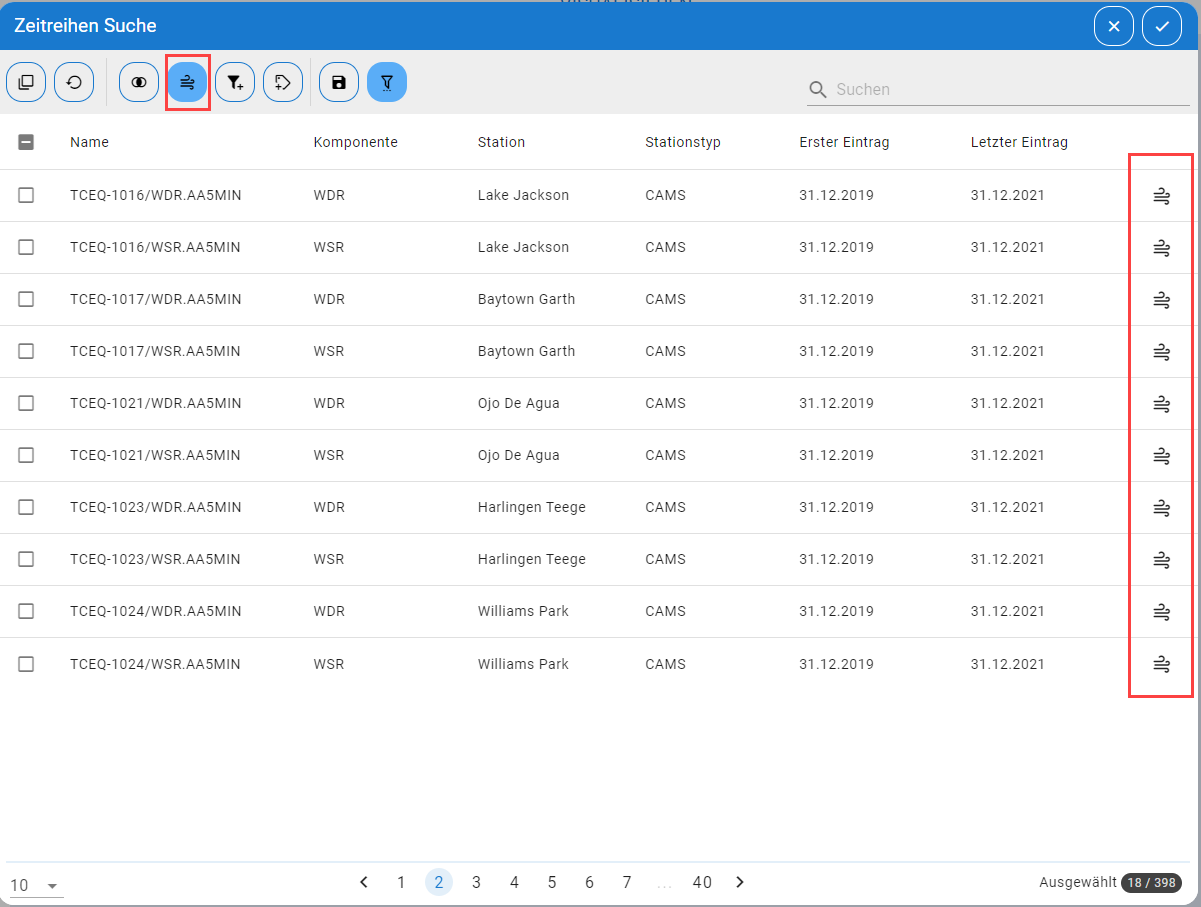The image size is (1201, 907).
Task: Go to the previous page with left chevron
Action: point(364,882)
